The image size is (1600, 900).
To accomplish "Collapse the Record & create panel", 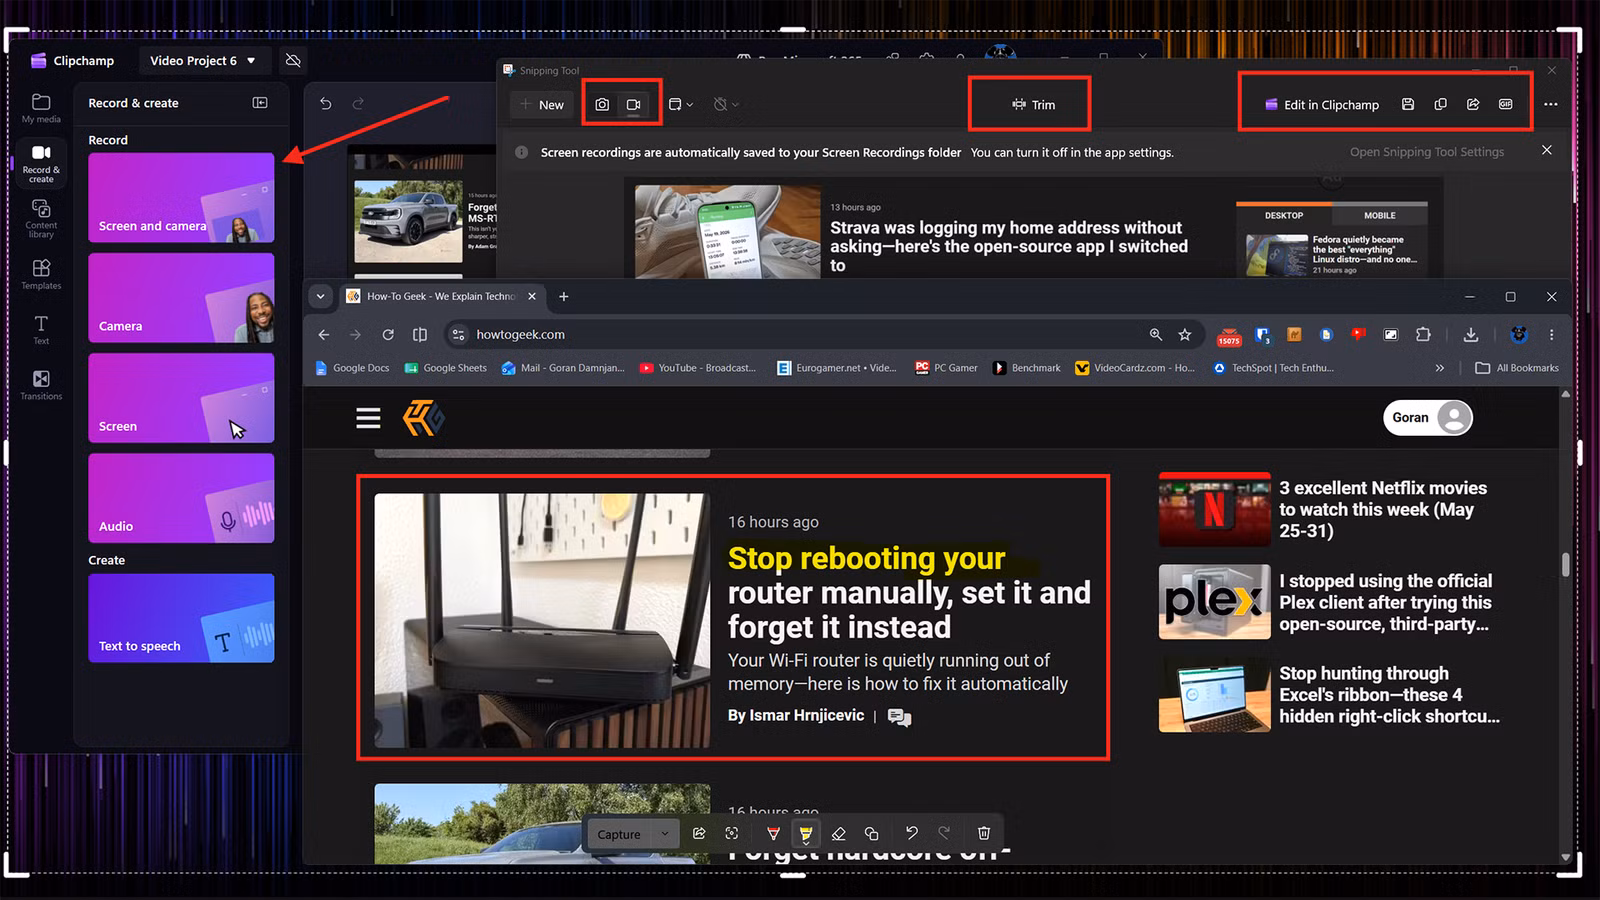I will [260, 103].
